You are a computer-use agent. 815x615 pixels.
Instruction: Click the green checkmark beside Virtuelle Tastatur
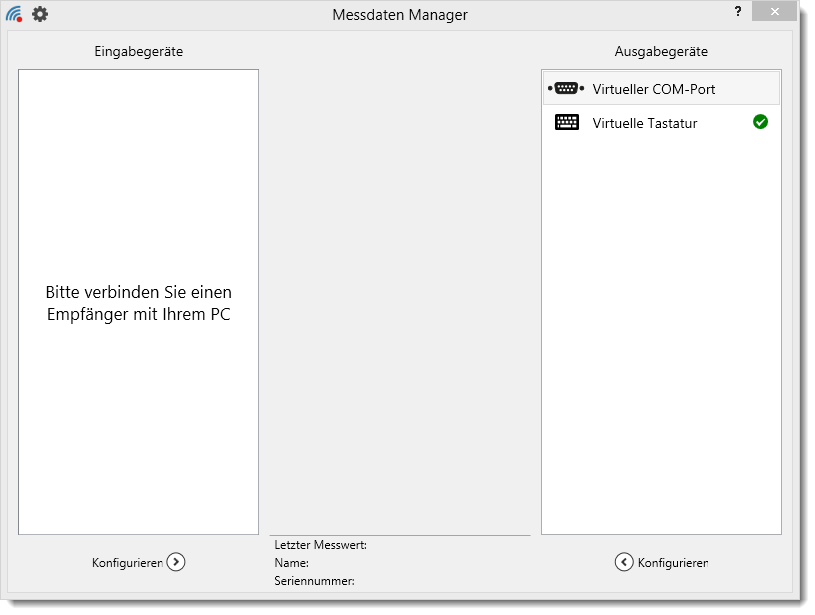coord(760,122)
